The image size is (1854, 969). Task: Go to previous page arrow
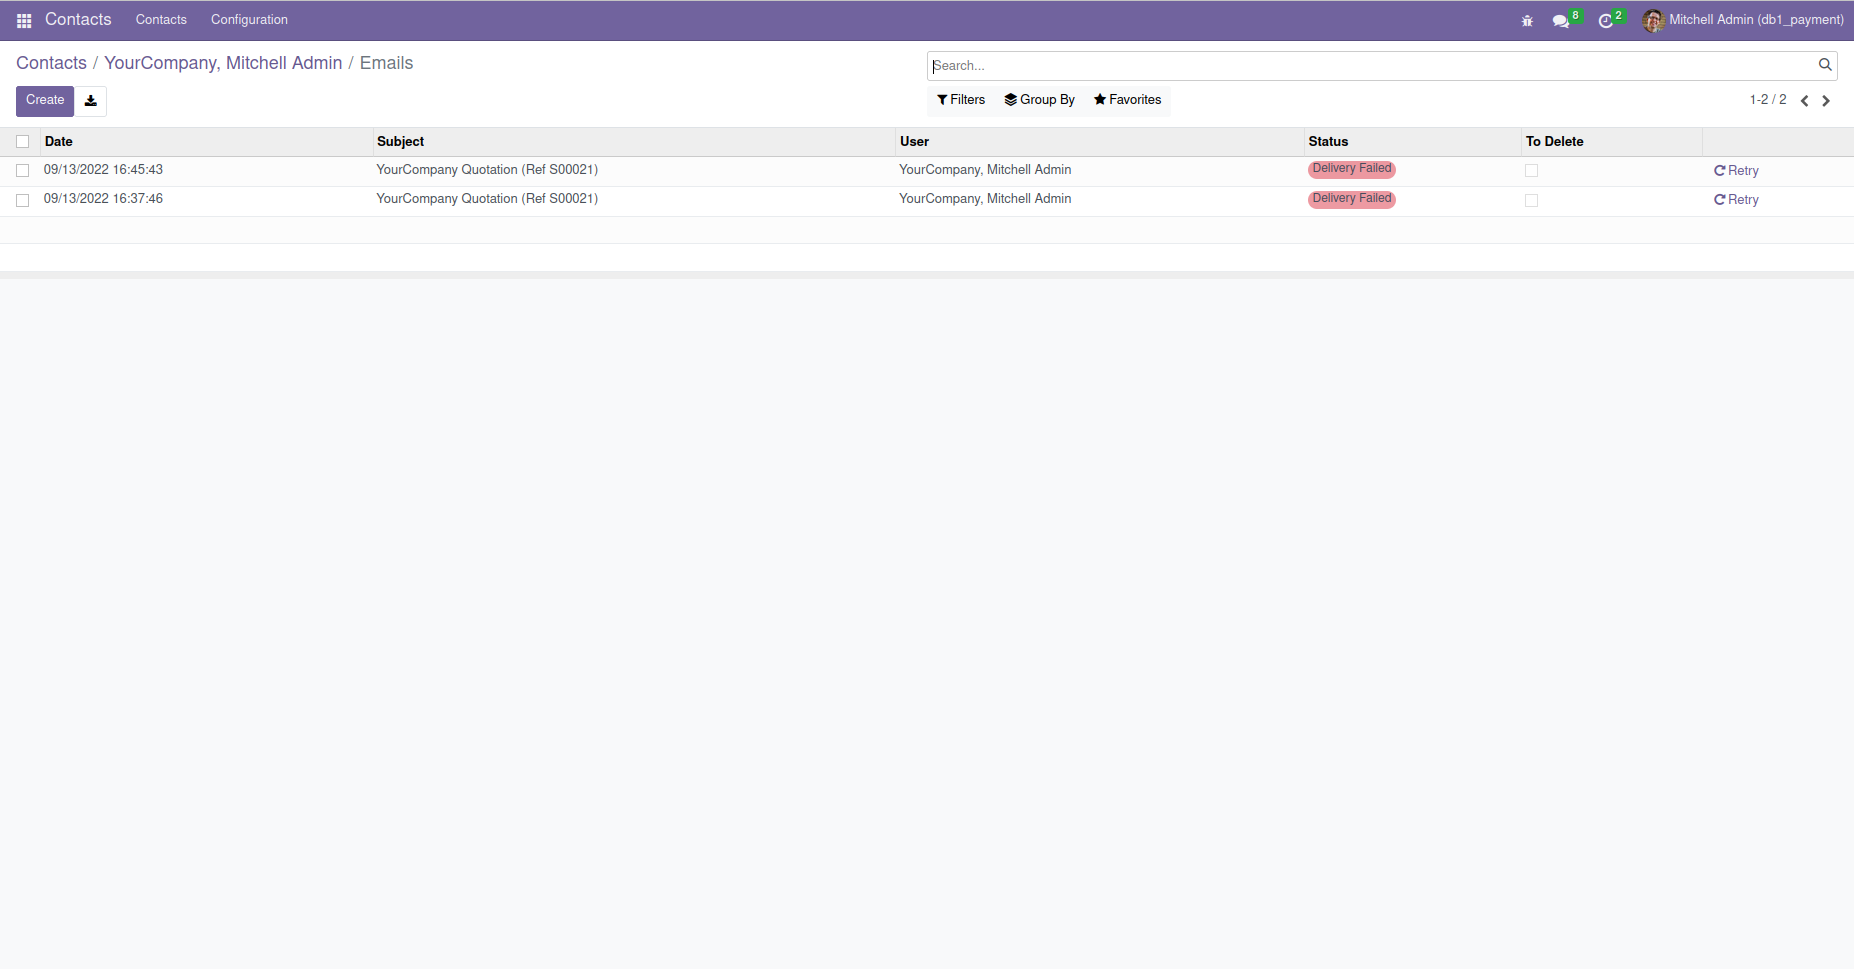(1805, 101)
